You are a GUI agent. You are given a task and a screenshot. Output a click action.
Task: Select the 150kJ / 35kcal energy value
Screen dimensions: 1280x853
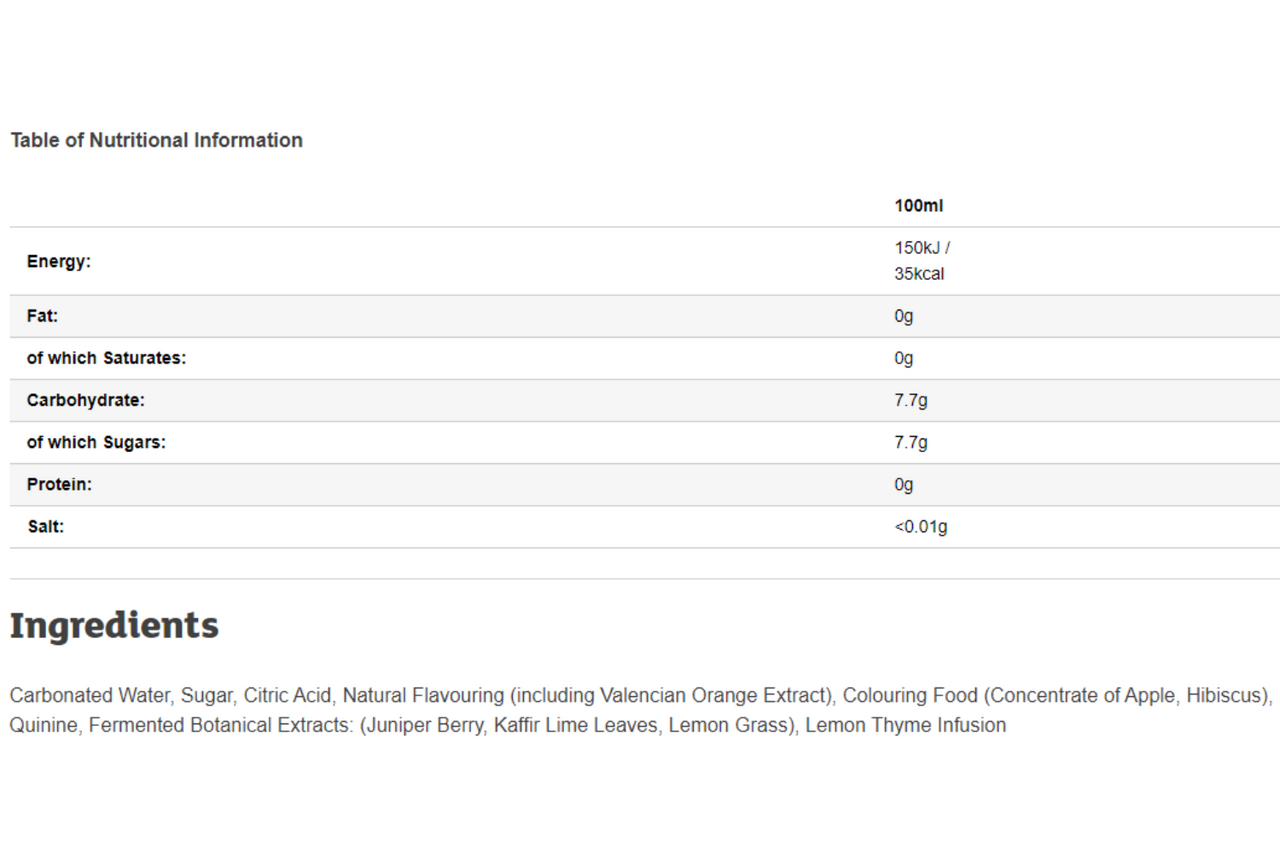922,261
